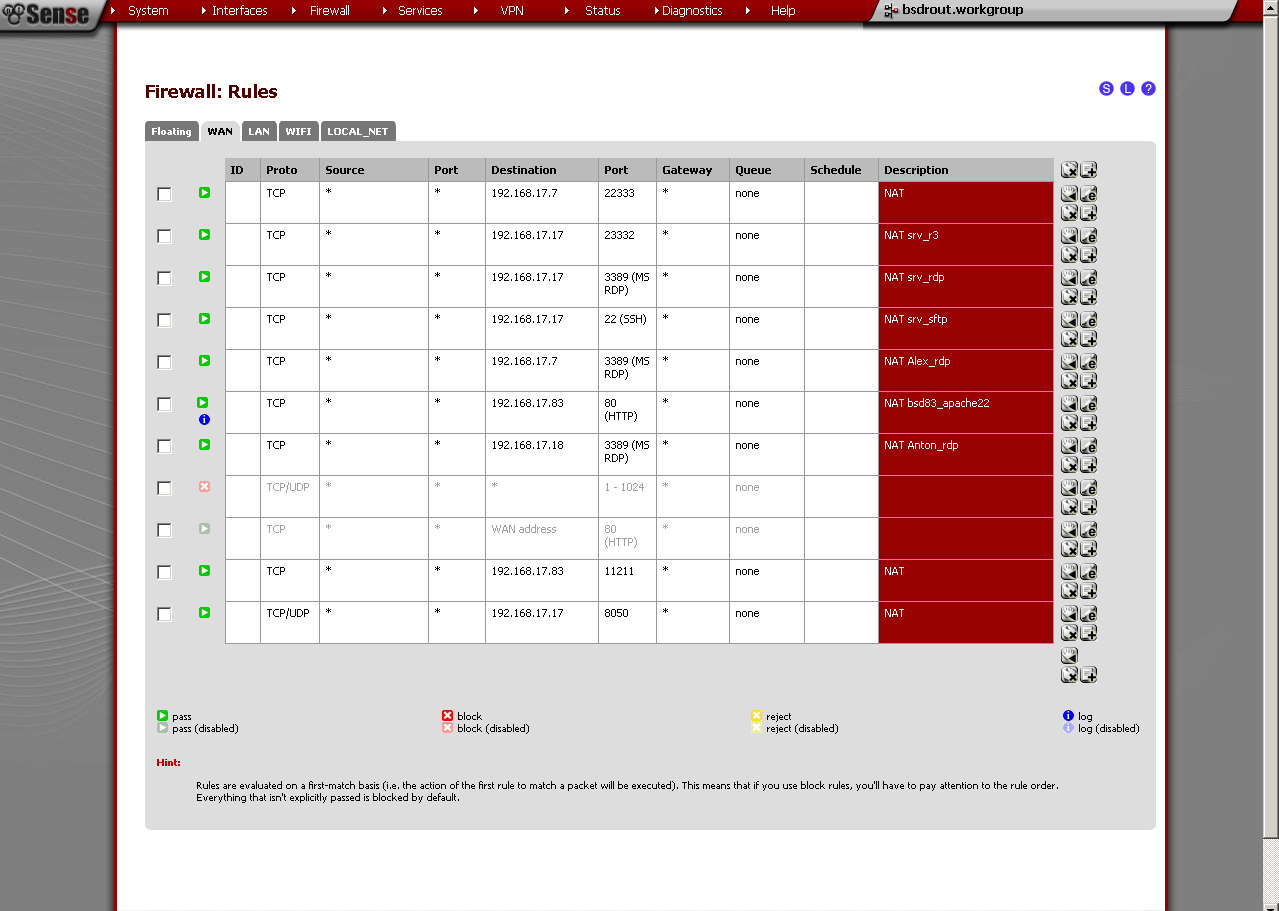
Task: Open the Diagnostics dropdown menu
Action: point(692,11)
